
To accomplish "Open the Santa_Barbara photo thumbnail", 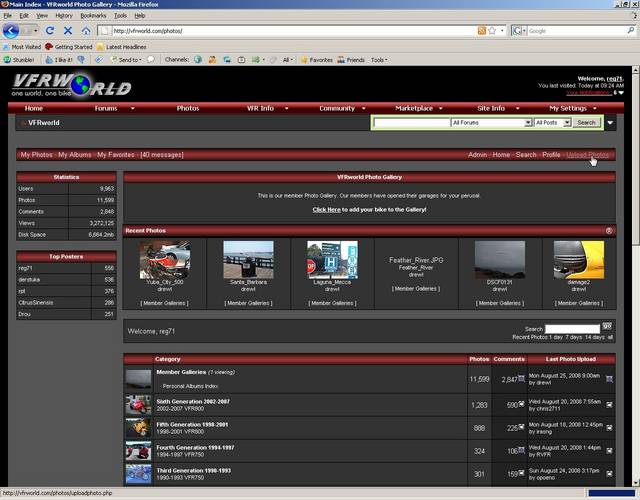I will point(248,259).
